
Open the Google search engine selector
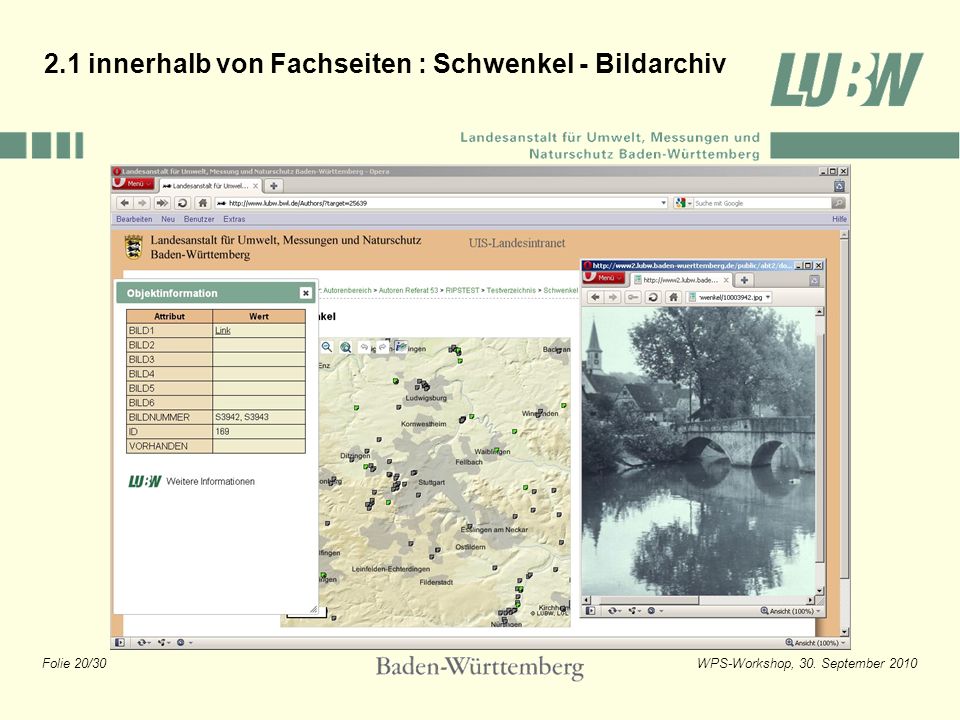pyautogui.click(x=682, y=203)
